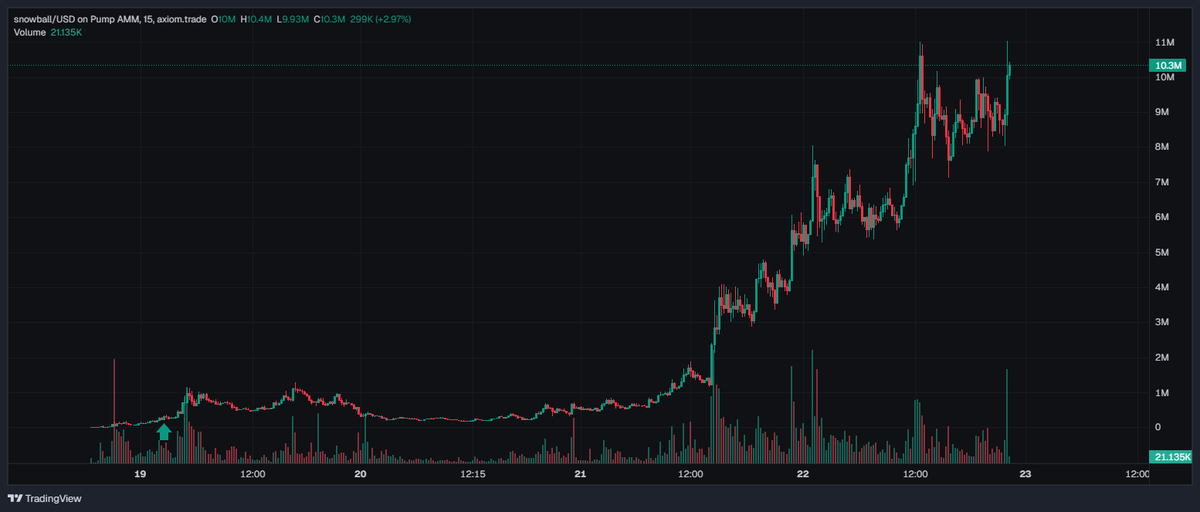The height and width of the screenshot is (512, 1200).
Task: Select date label 19 on time axis
Action: pos(140,475)
